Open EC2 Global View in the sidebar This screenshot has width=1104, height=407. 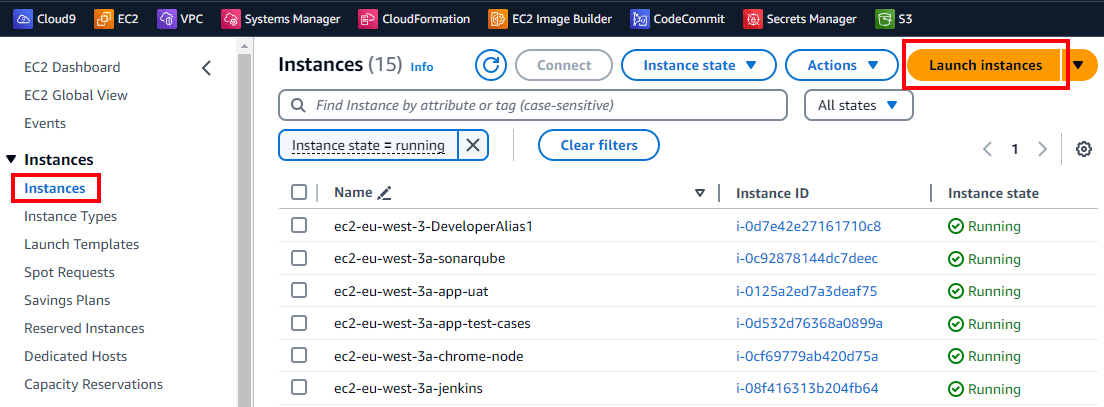click(x=76, y=95)
